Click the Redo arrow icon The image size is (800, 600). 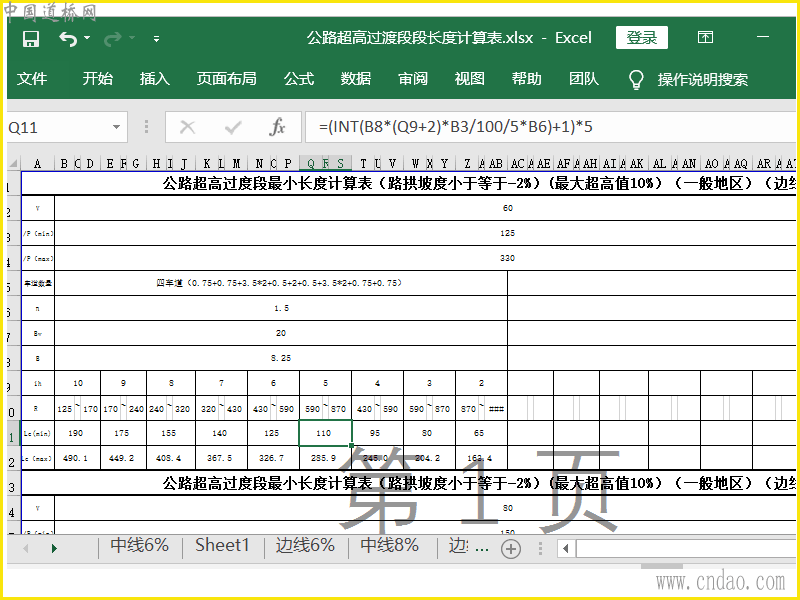point(113,39)
